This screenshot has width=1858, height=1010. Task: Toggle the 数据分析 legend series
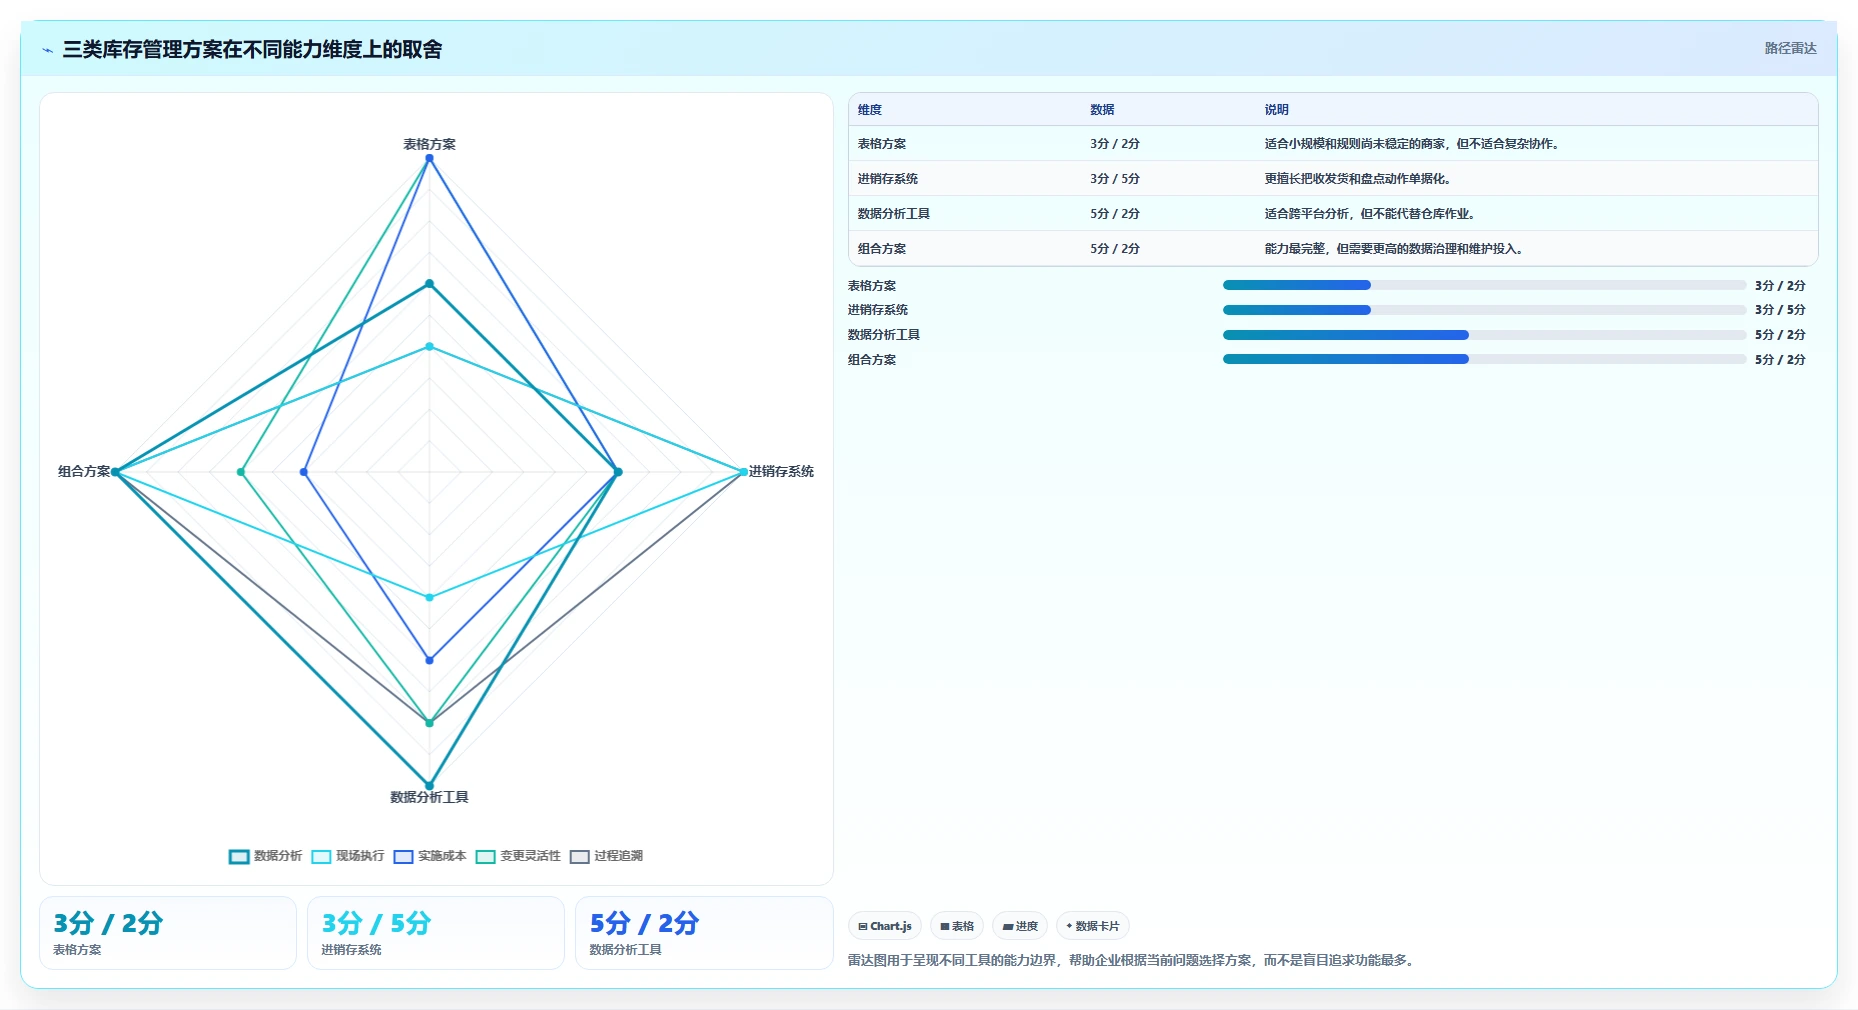tap(265, 856)
